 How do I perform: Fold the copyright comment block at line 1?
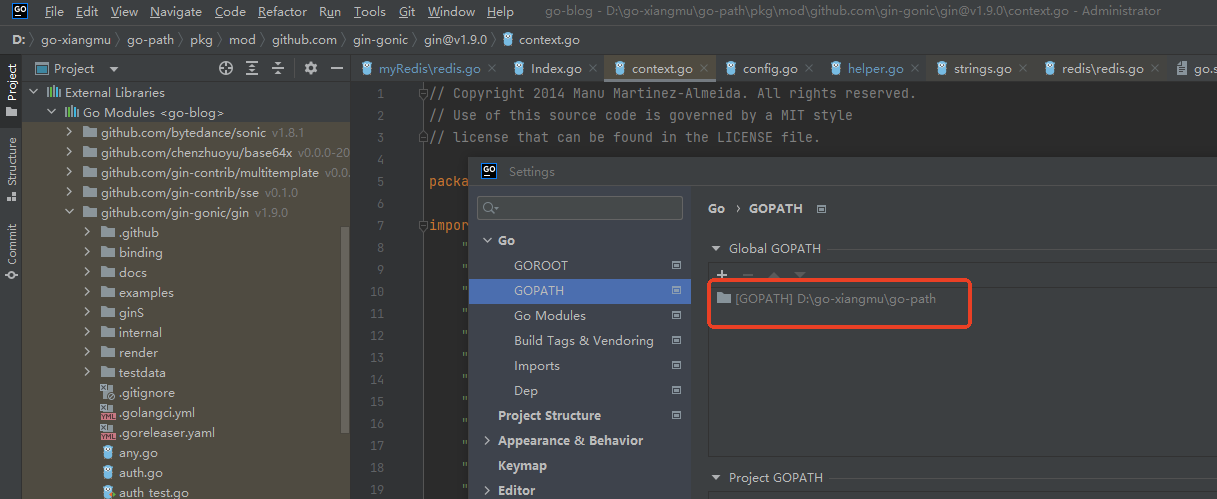point(423,93)
